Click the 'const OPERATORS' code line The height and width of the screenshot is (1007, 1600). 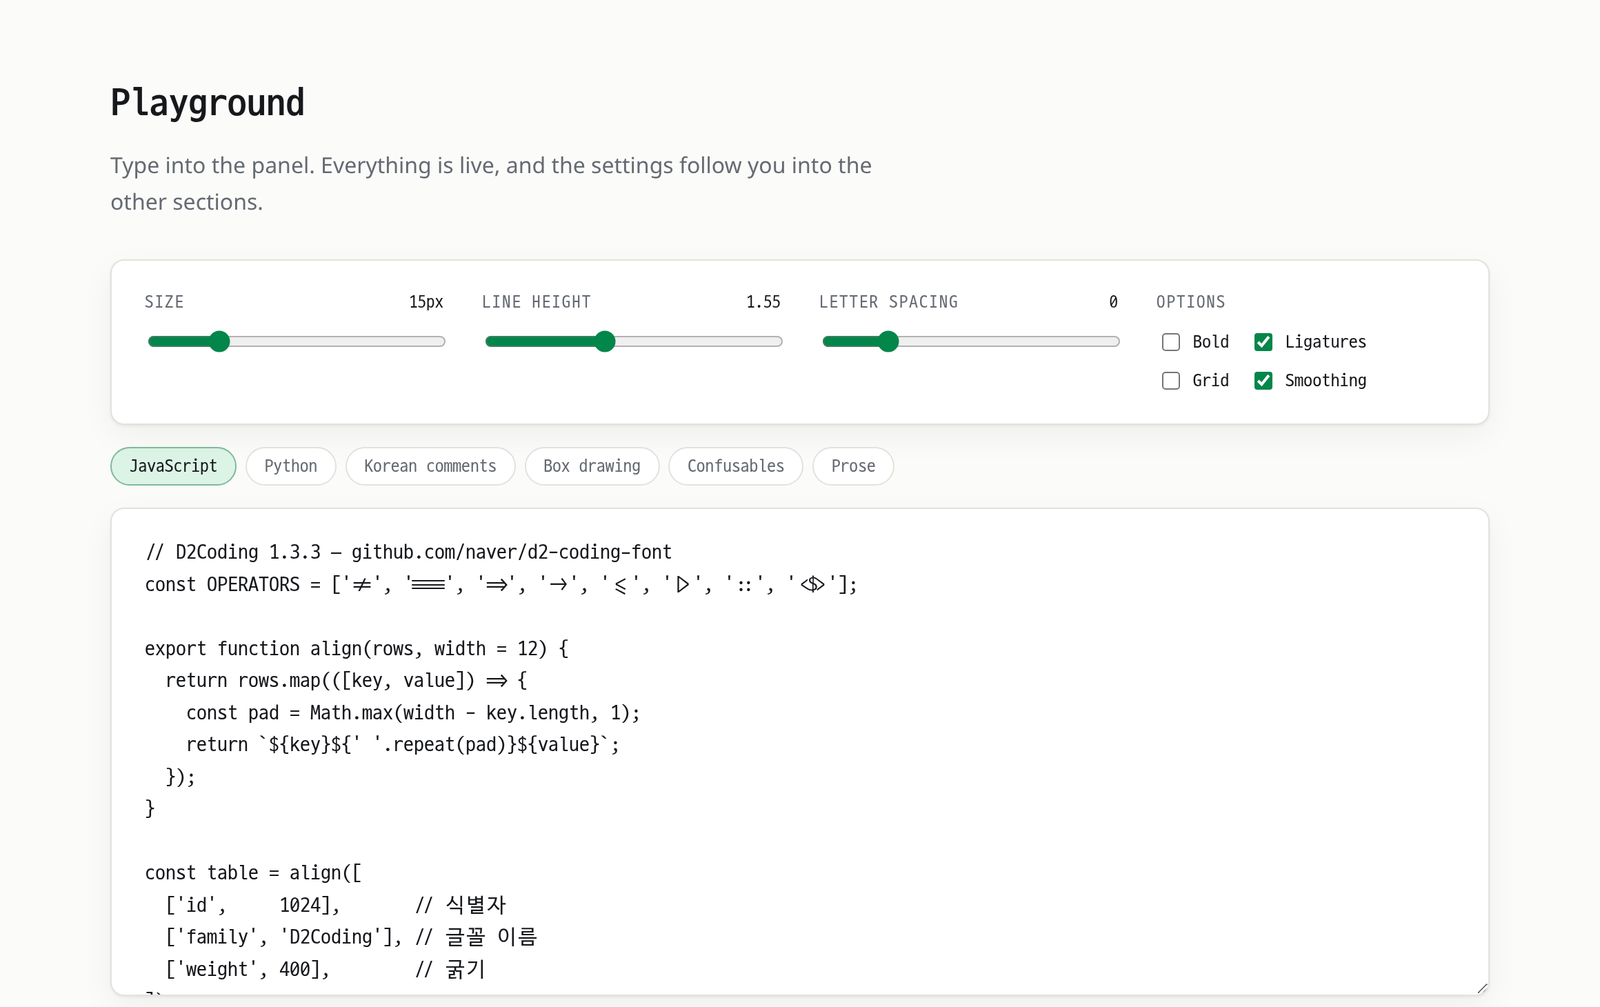click(x=501, y=584)
